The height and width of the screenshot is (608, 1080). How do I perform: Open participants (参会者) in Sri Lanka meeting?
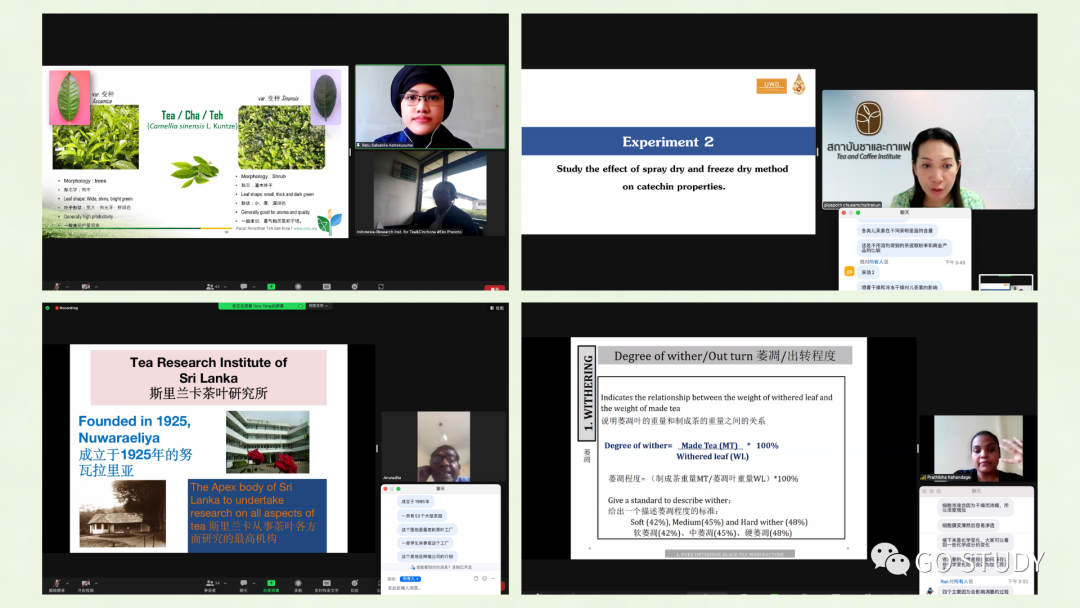tap(211, 584)
